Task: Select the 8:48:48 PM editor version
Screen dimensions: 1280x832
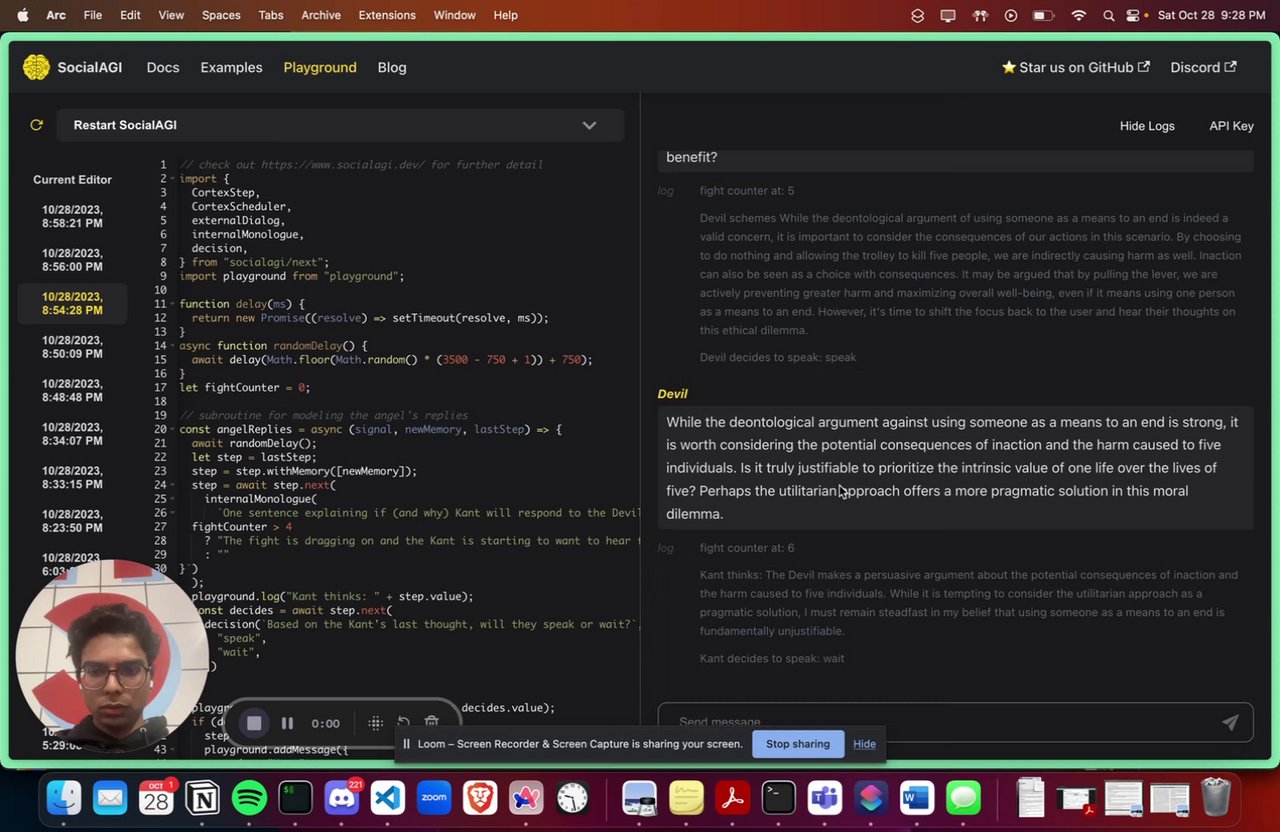Action: [72, 390]
